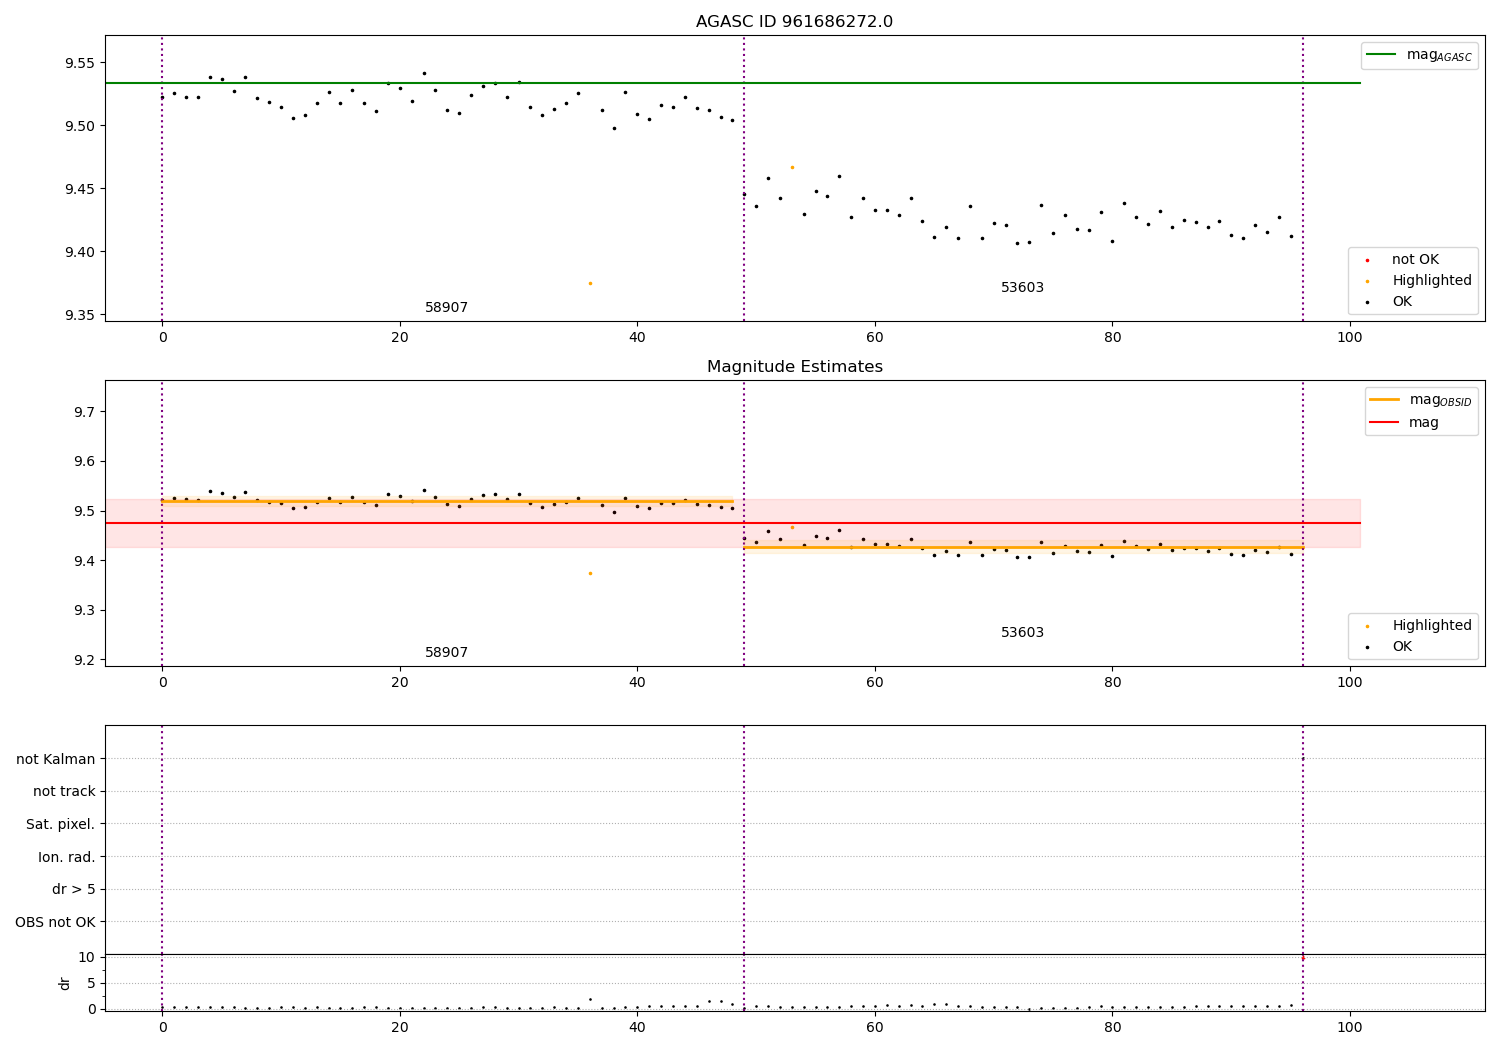This screenshot has height=1050, width=1500.
Task: Click the 9.2 y-axis tick label
Action: click(83, 660)
